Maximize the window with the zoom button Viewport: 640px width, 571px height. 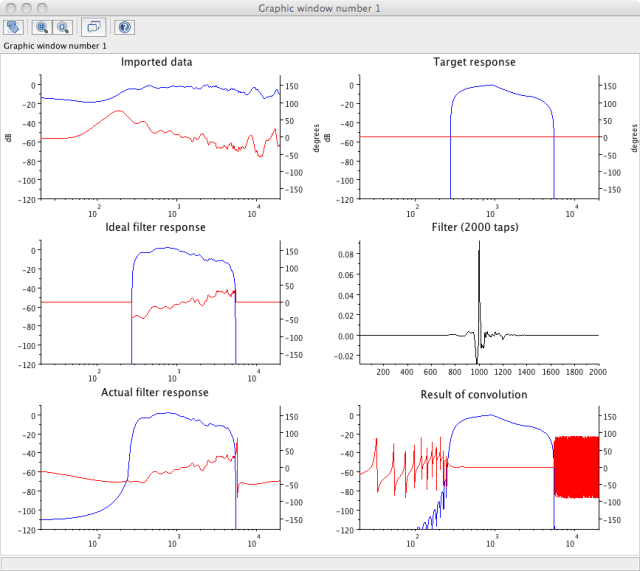pyautogui.click(x=41, y=8)
